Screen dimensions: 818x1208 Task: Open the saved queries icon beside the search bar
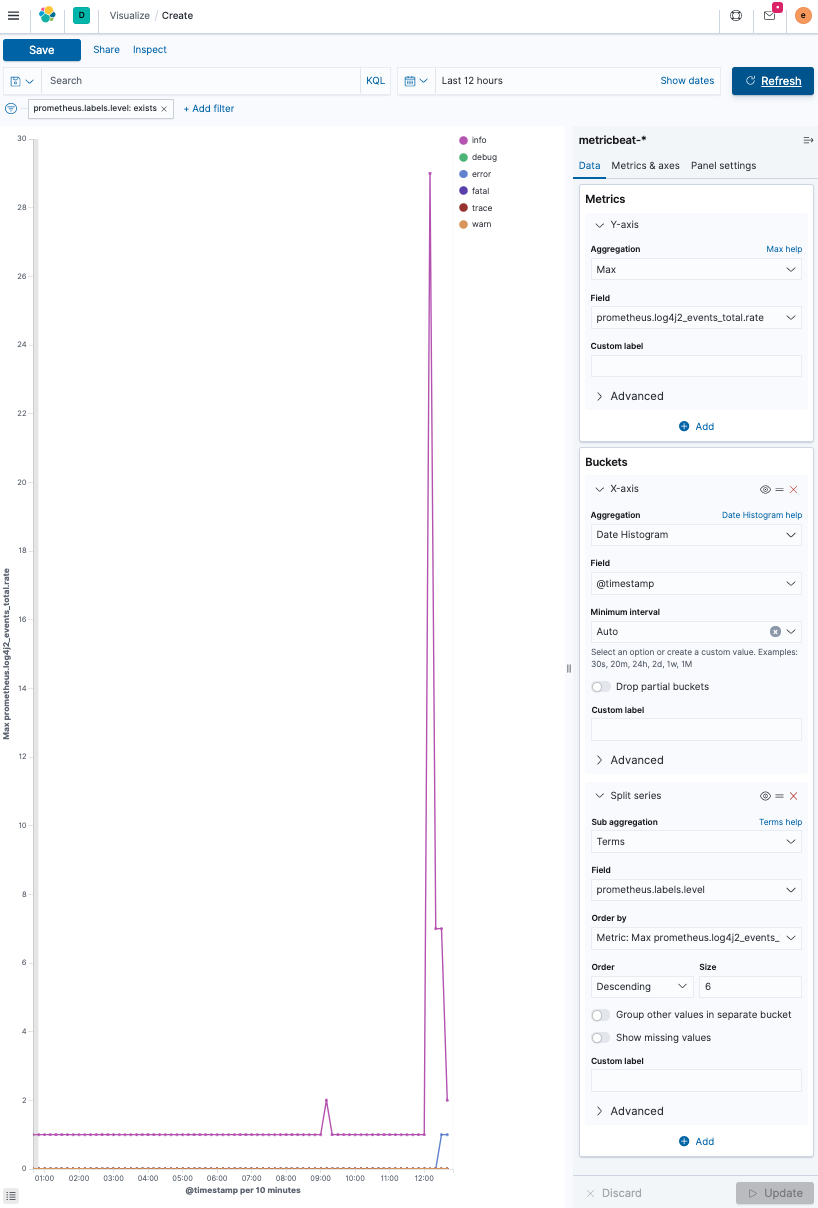click(22, 81)
